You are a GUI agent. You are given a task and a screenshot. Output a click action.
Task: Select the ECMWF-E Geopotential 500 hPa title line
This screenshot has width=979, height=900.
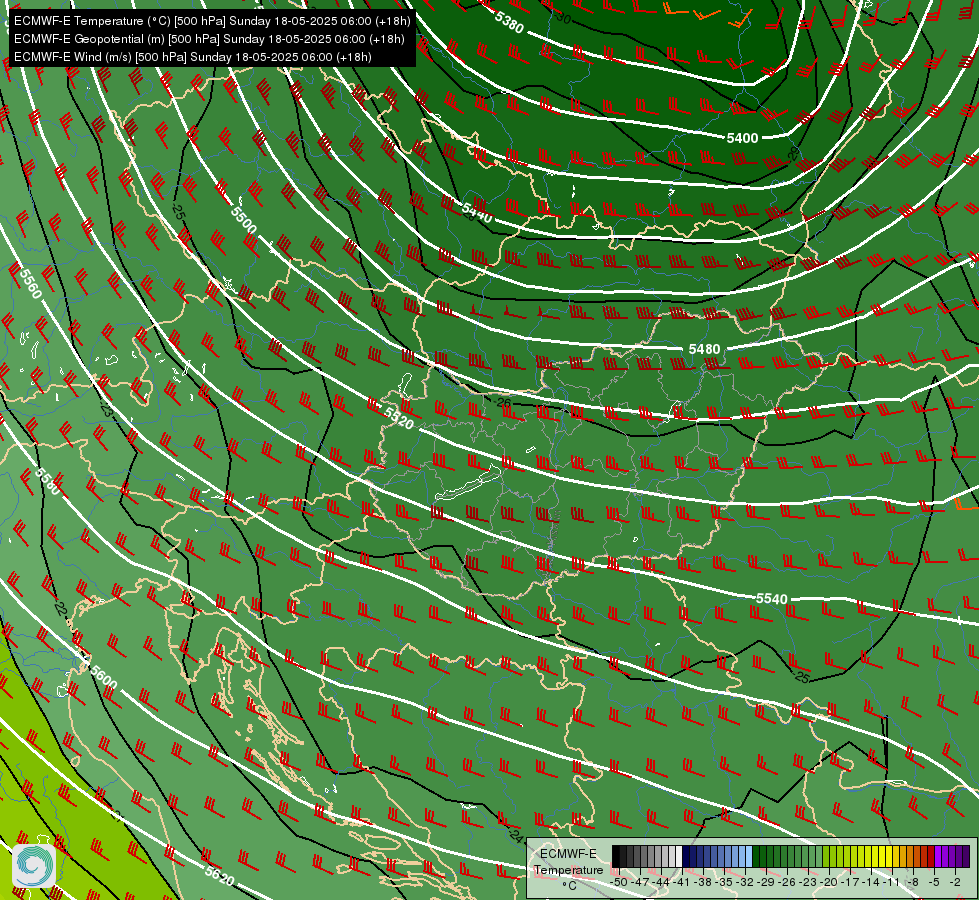pyautogui.click(x=209, y=39)
